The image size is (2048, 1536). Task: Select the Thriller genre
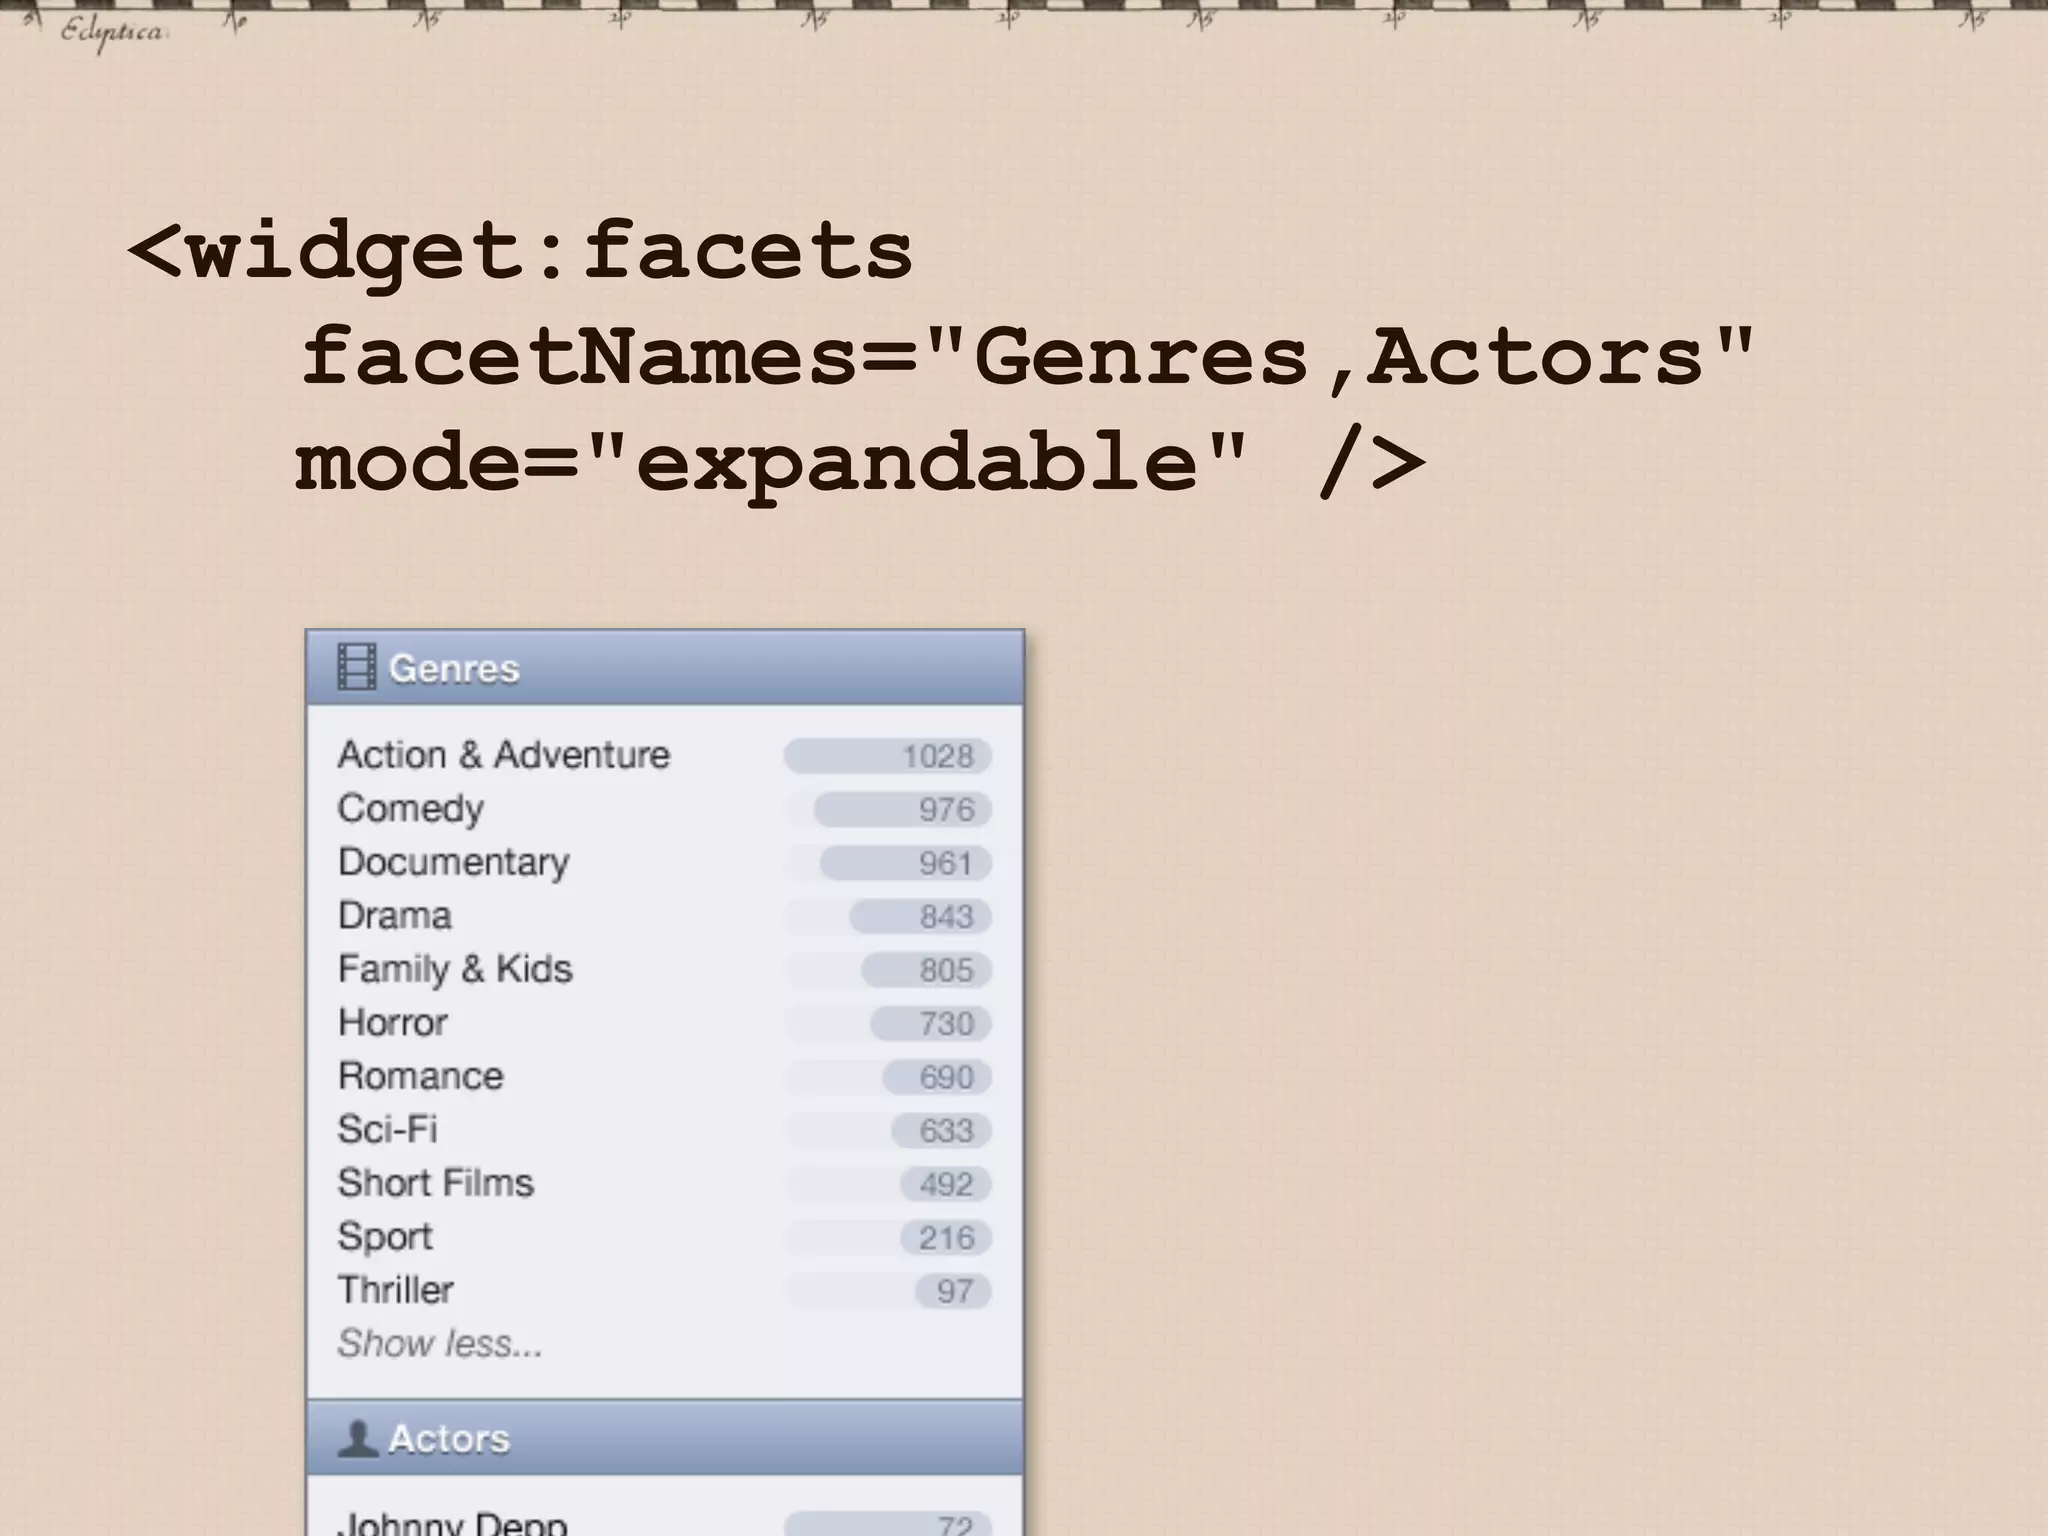[x=396, y=1290]
